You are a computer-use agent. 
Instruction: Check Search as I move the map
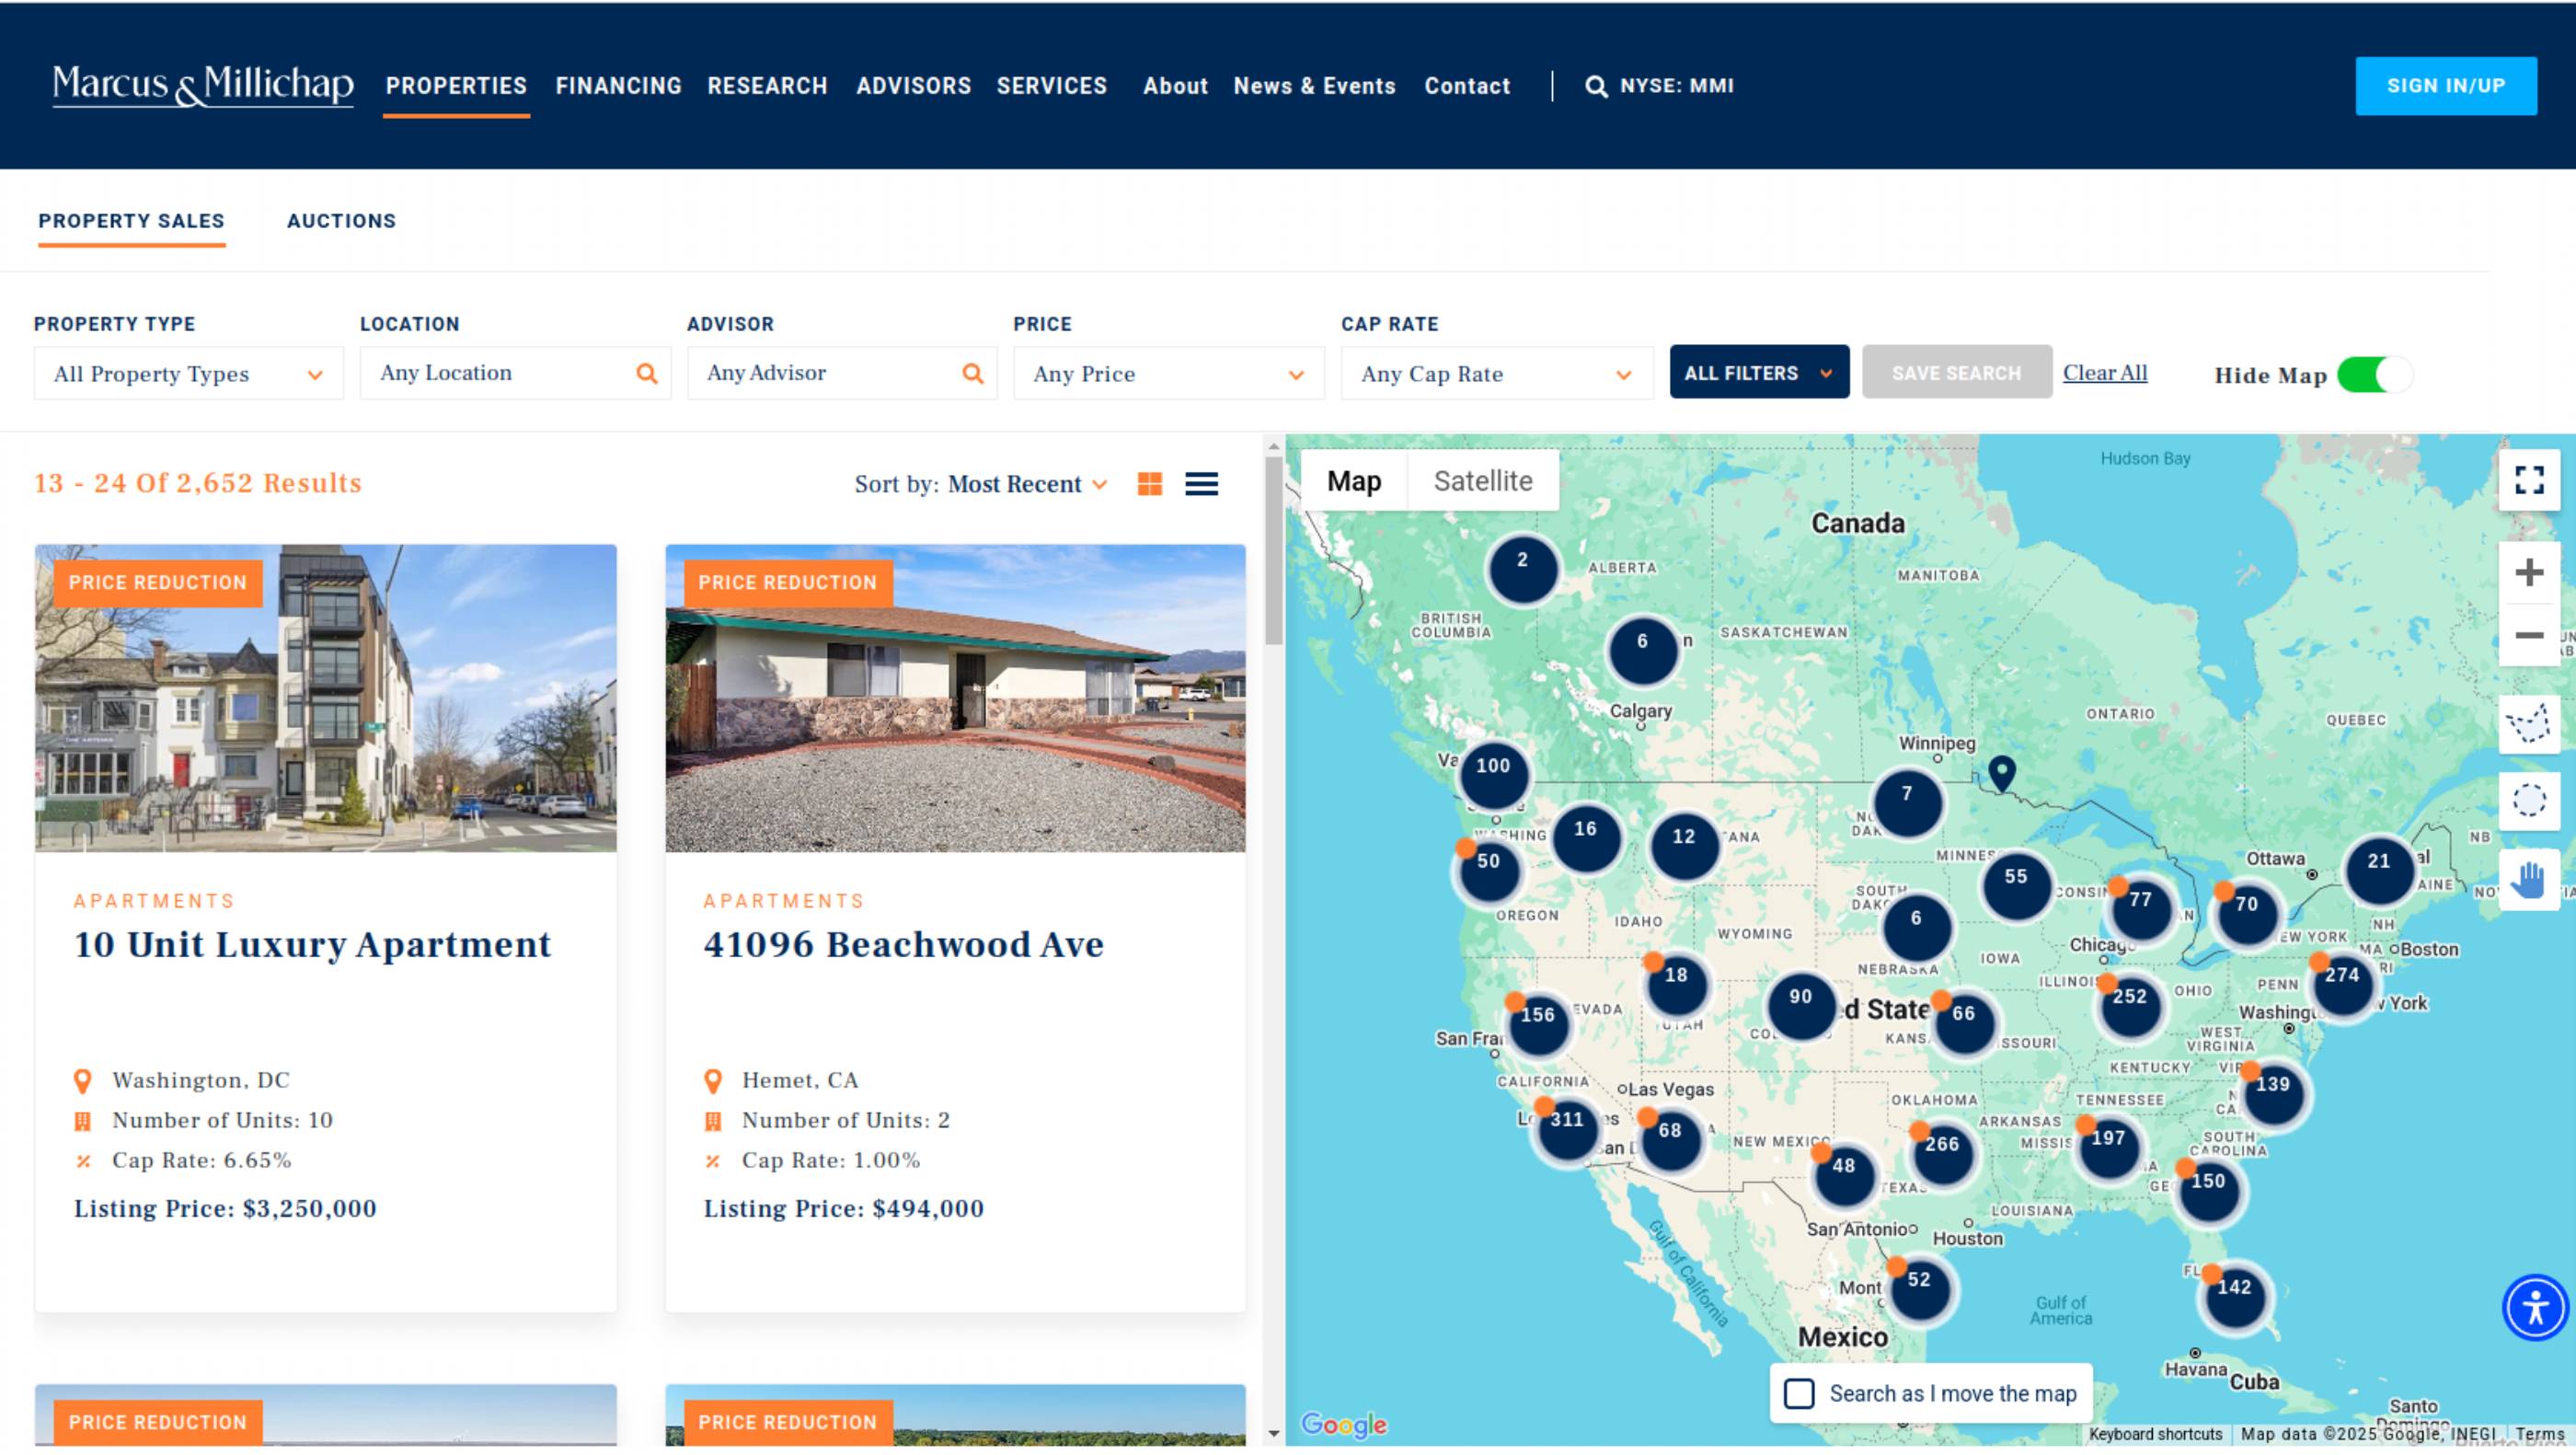pyautogui.click(x=1799, y=1393)
